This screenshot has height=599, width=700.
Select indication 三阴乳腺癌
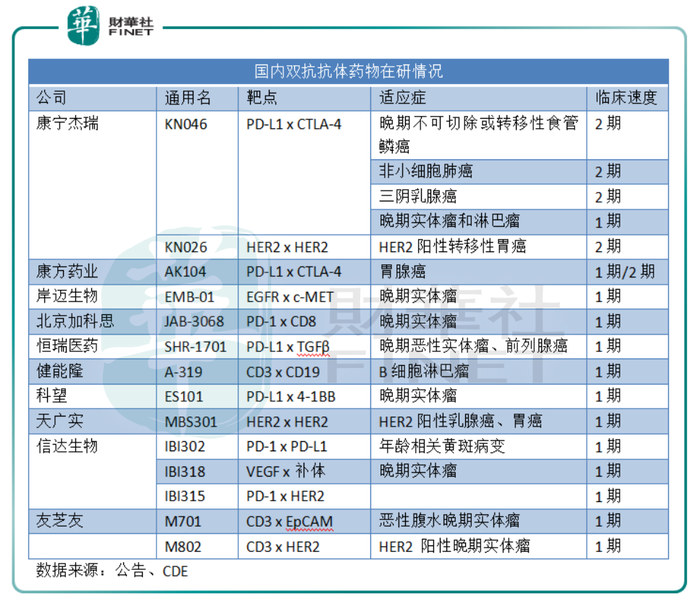click(417, 196)
